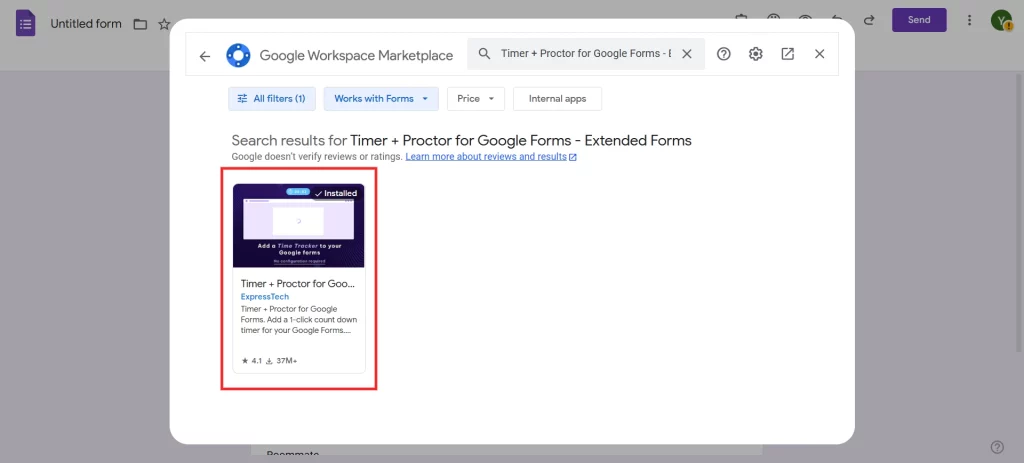Click the search magnifier icon
Viewport: 1024px width, 463px height.
tap(484, 54)
